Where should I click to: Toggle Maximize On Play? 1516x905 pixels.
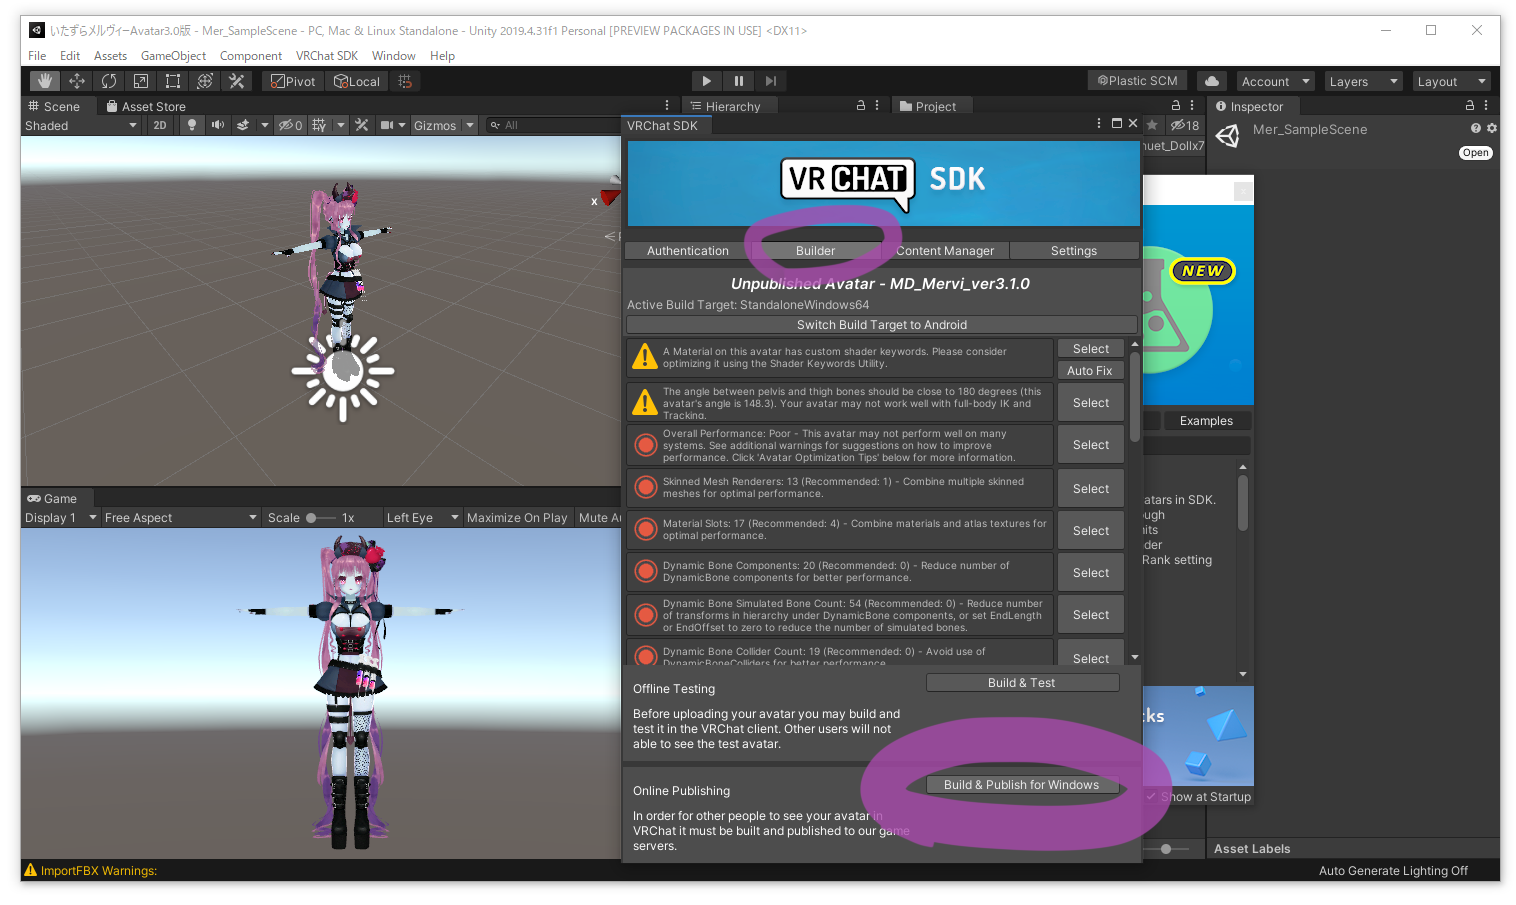tap(517, 517)
